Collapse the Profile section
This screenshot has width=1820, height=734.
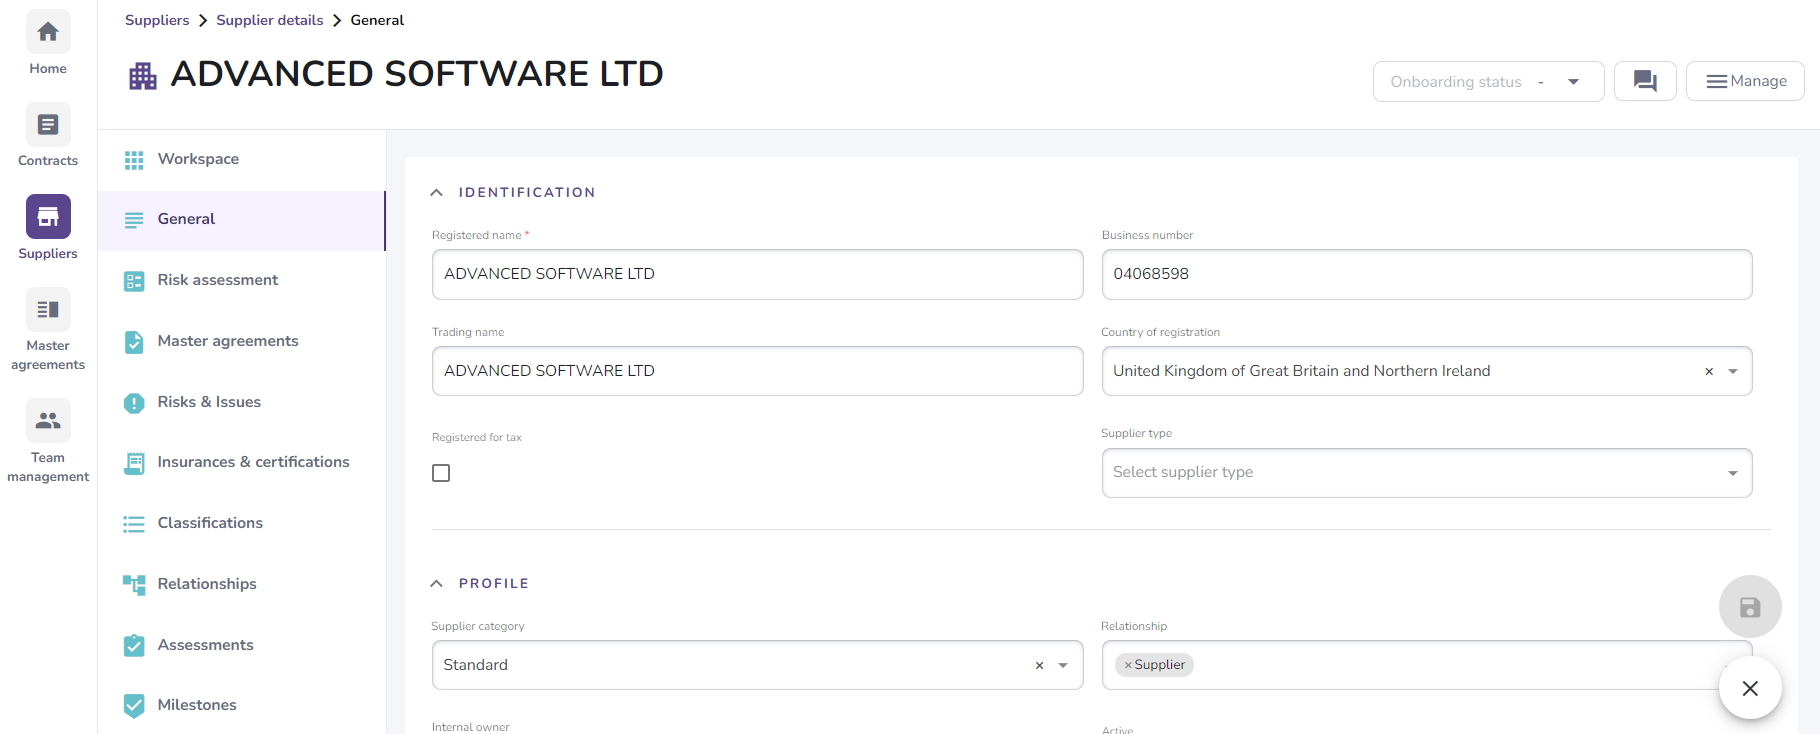pos(437,584)
